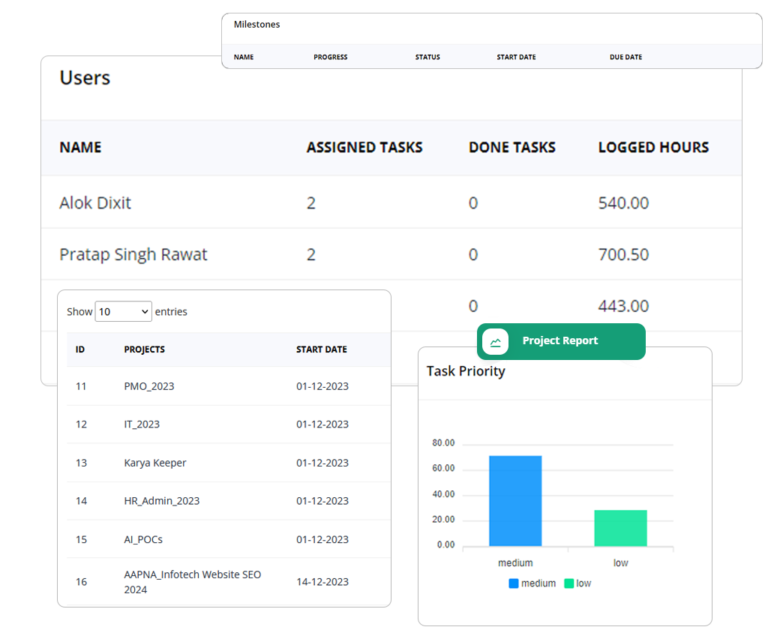Sort milestones by DUE DATE header
The width and height of the screenshot is (768, 633).
[x=626, y=57]
